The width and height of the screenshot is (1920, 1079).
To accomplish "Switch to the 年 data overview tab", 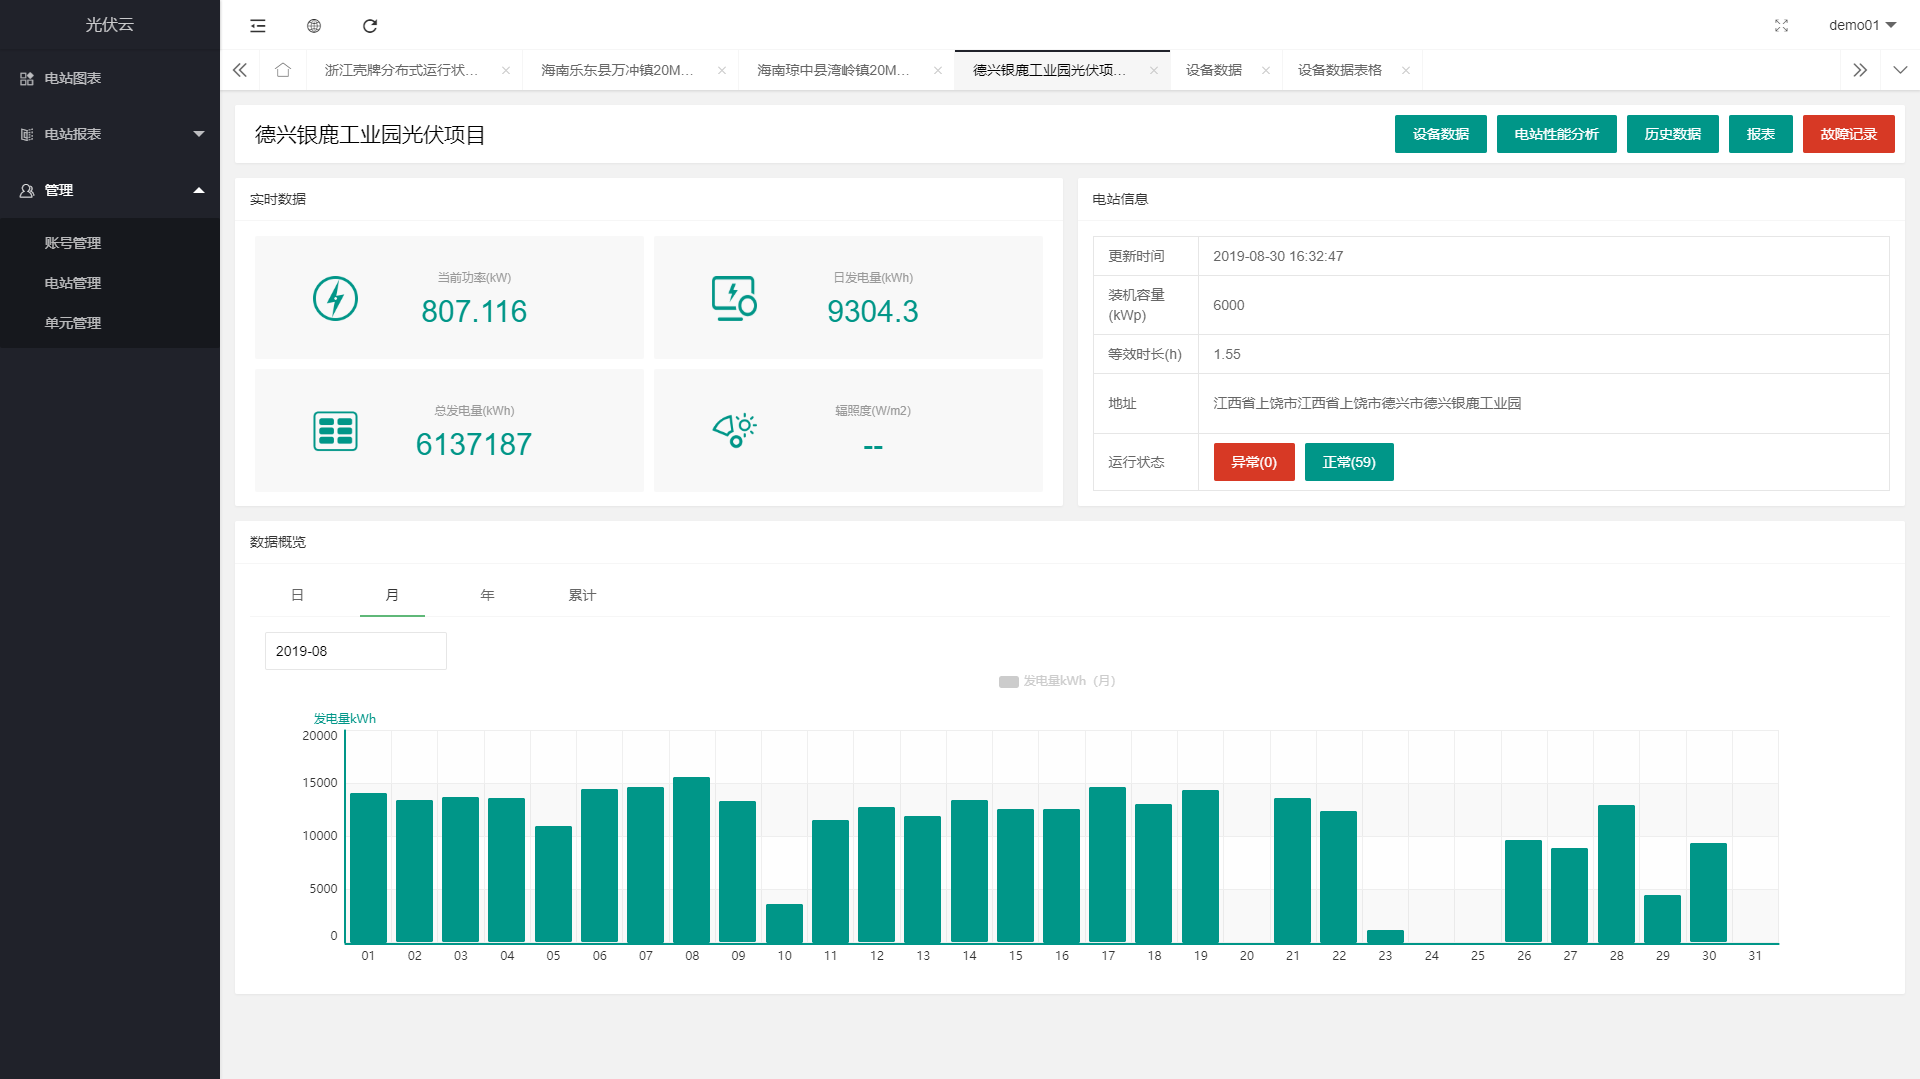I will click(x=487, y=595).
